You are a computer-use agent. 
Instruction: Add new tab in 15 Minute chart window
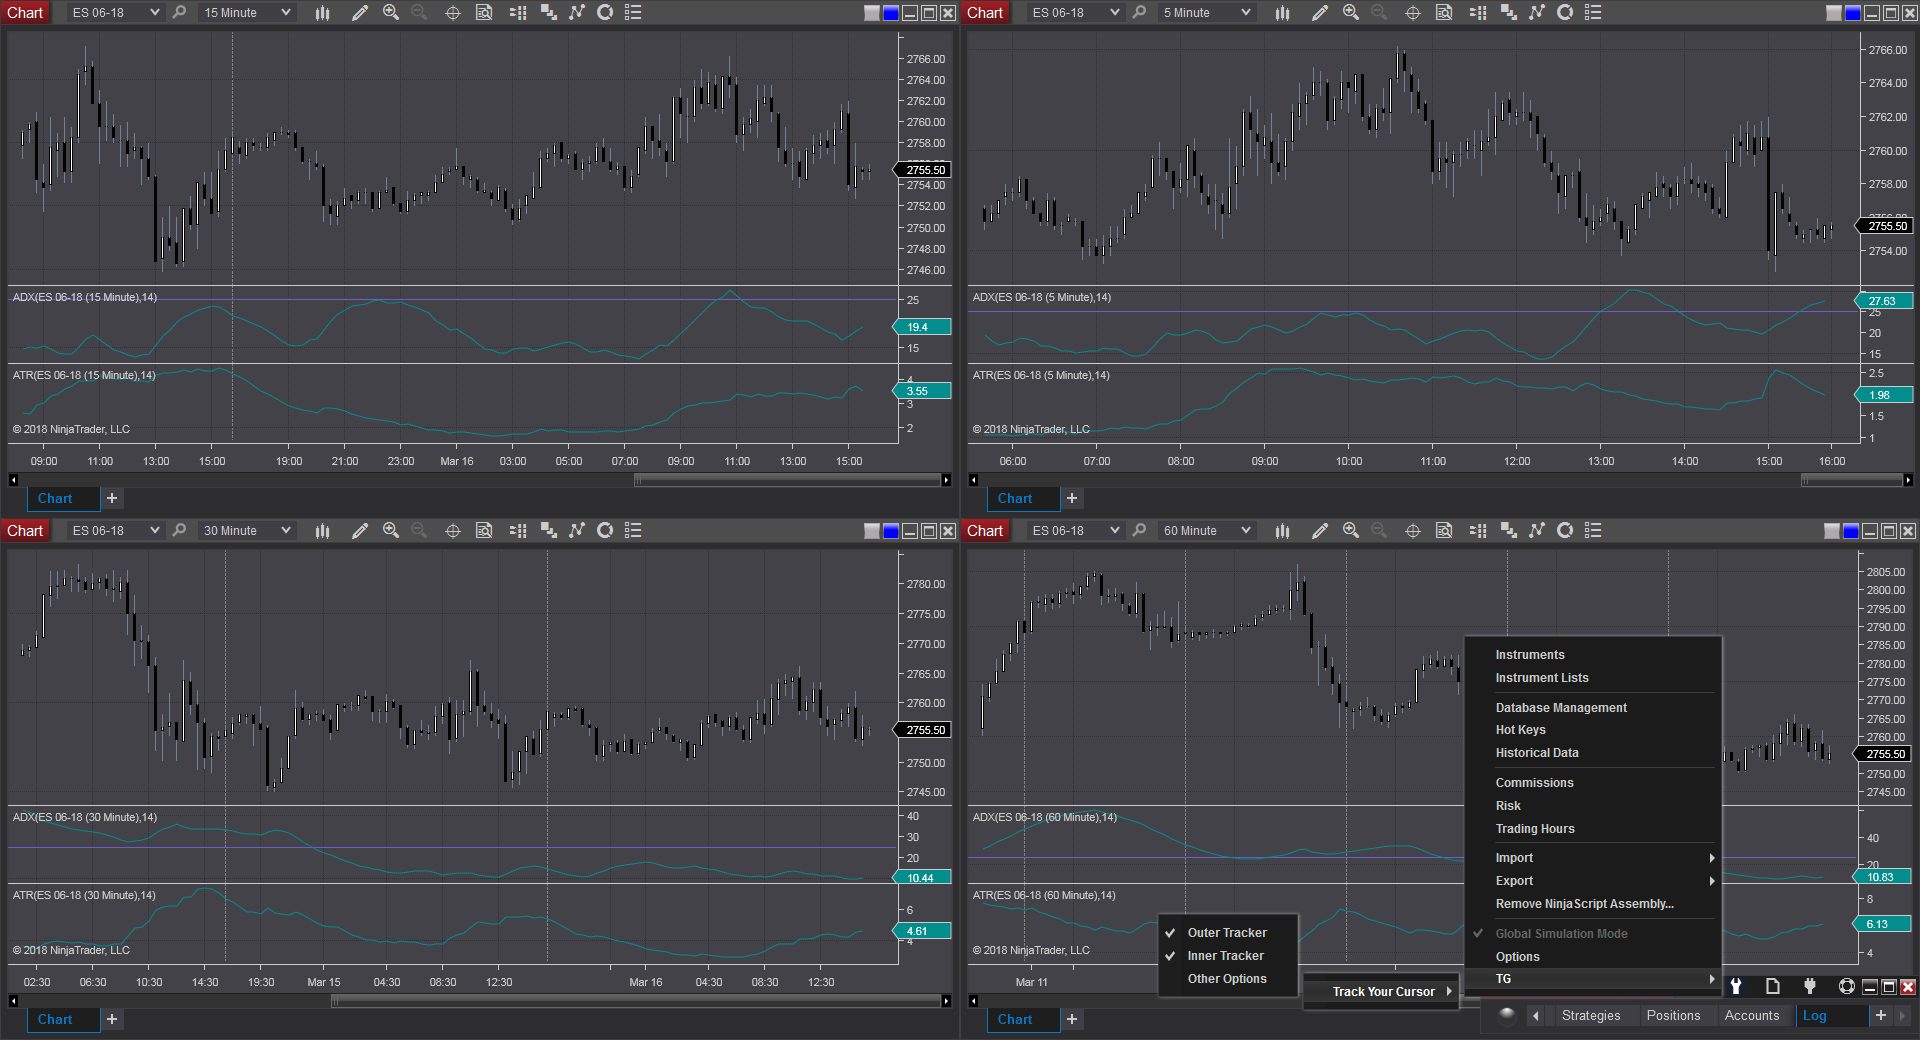pyautogui.click(x=112, y=498)
